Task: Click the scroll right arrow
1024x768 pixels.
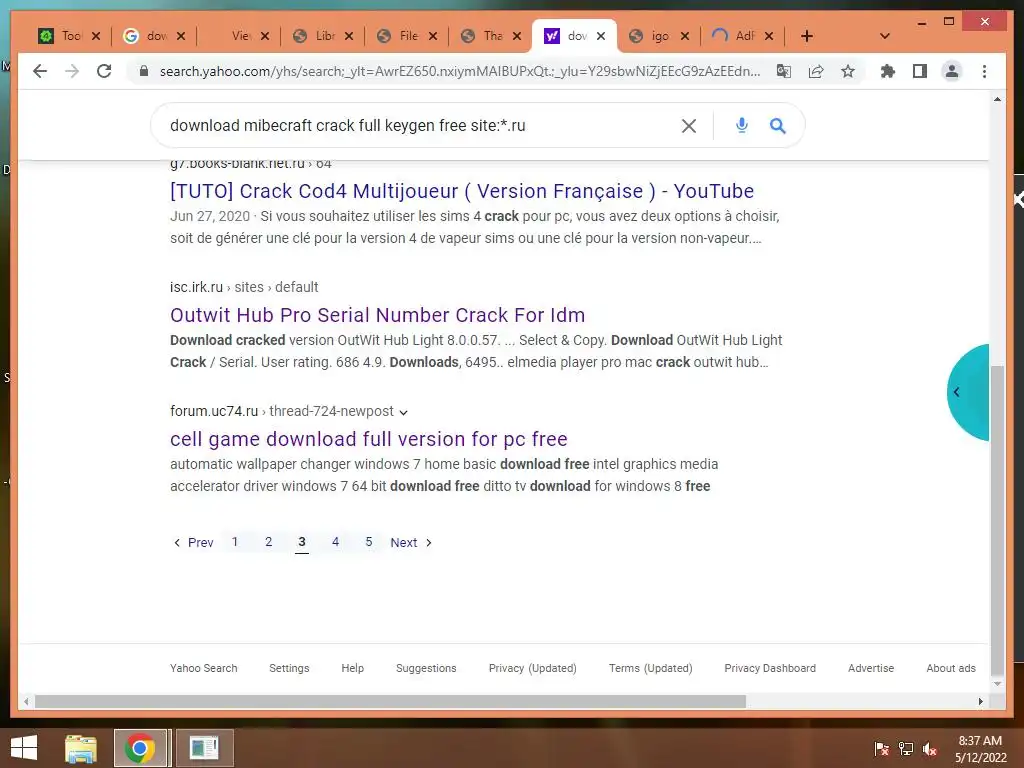Action: [980, 701]
